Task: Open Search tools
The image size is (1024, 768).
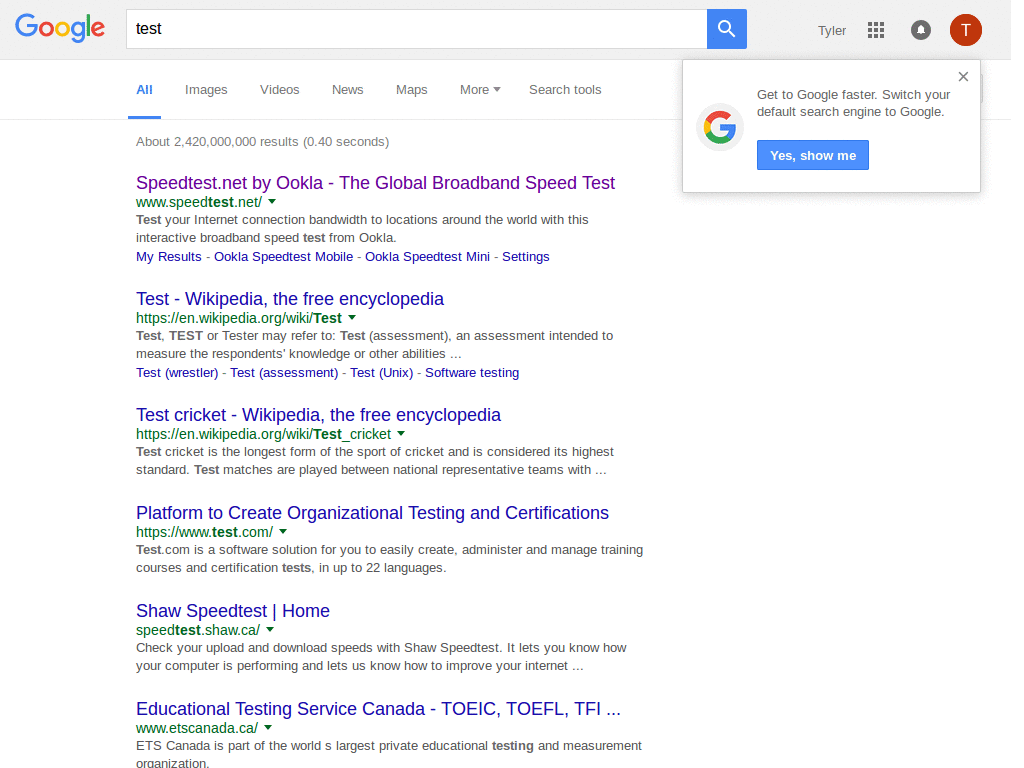Action: pos(565,89)
